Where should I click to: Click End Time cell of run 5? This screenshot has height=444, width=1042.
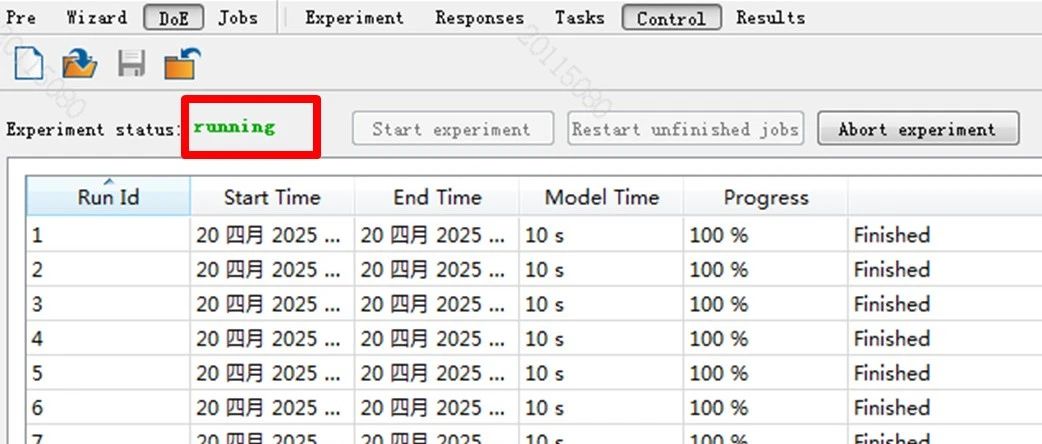(x=437, y=373)
